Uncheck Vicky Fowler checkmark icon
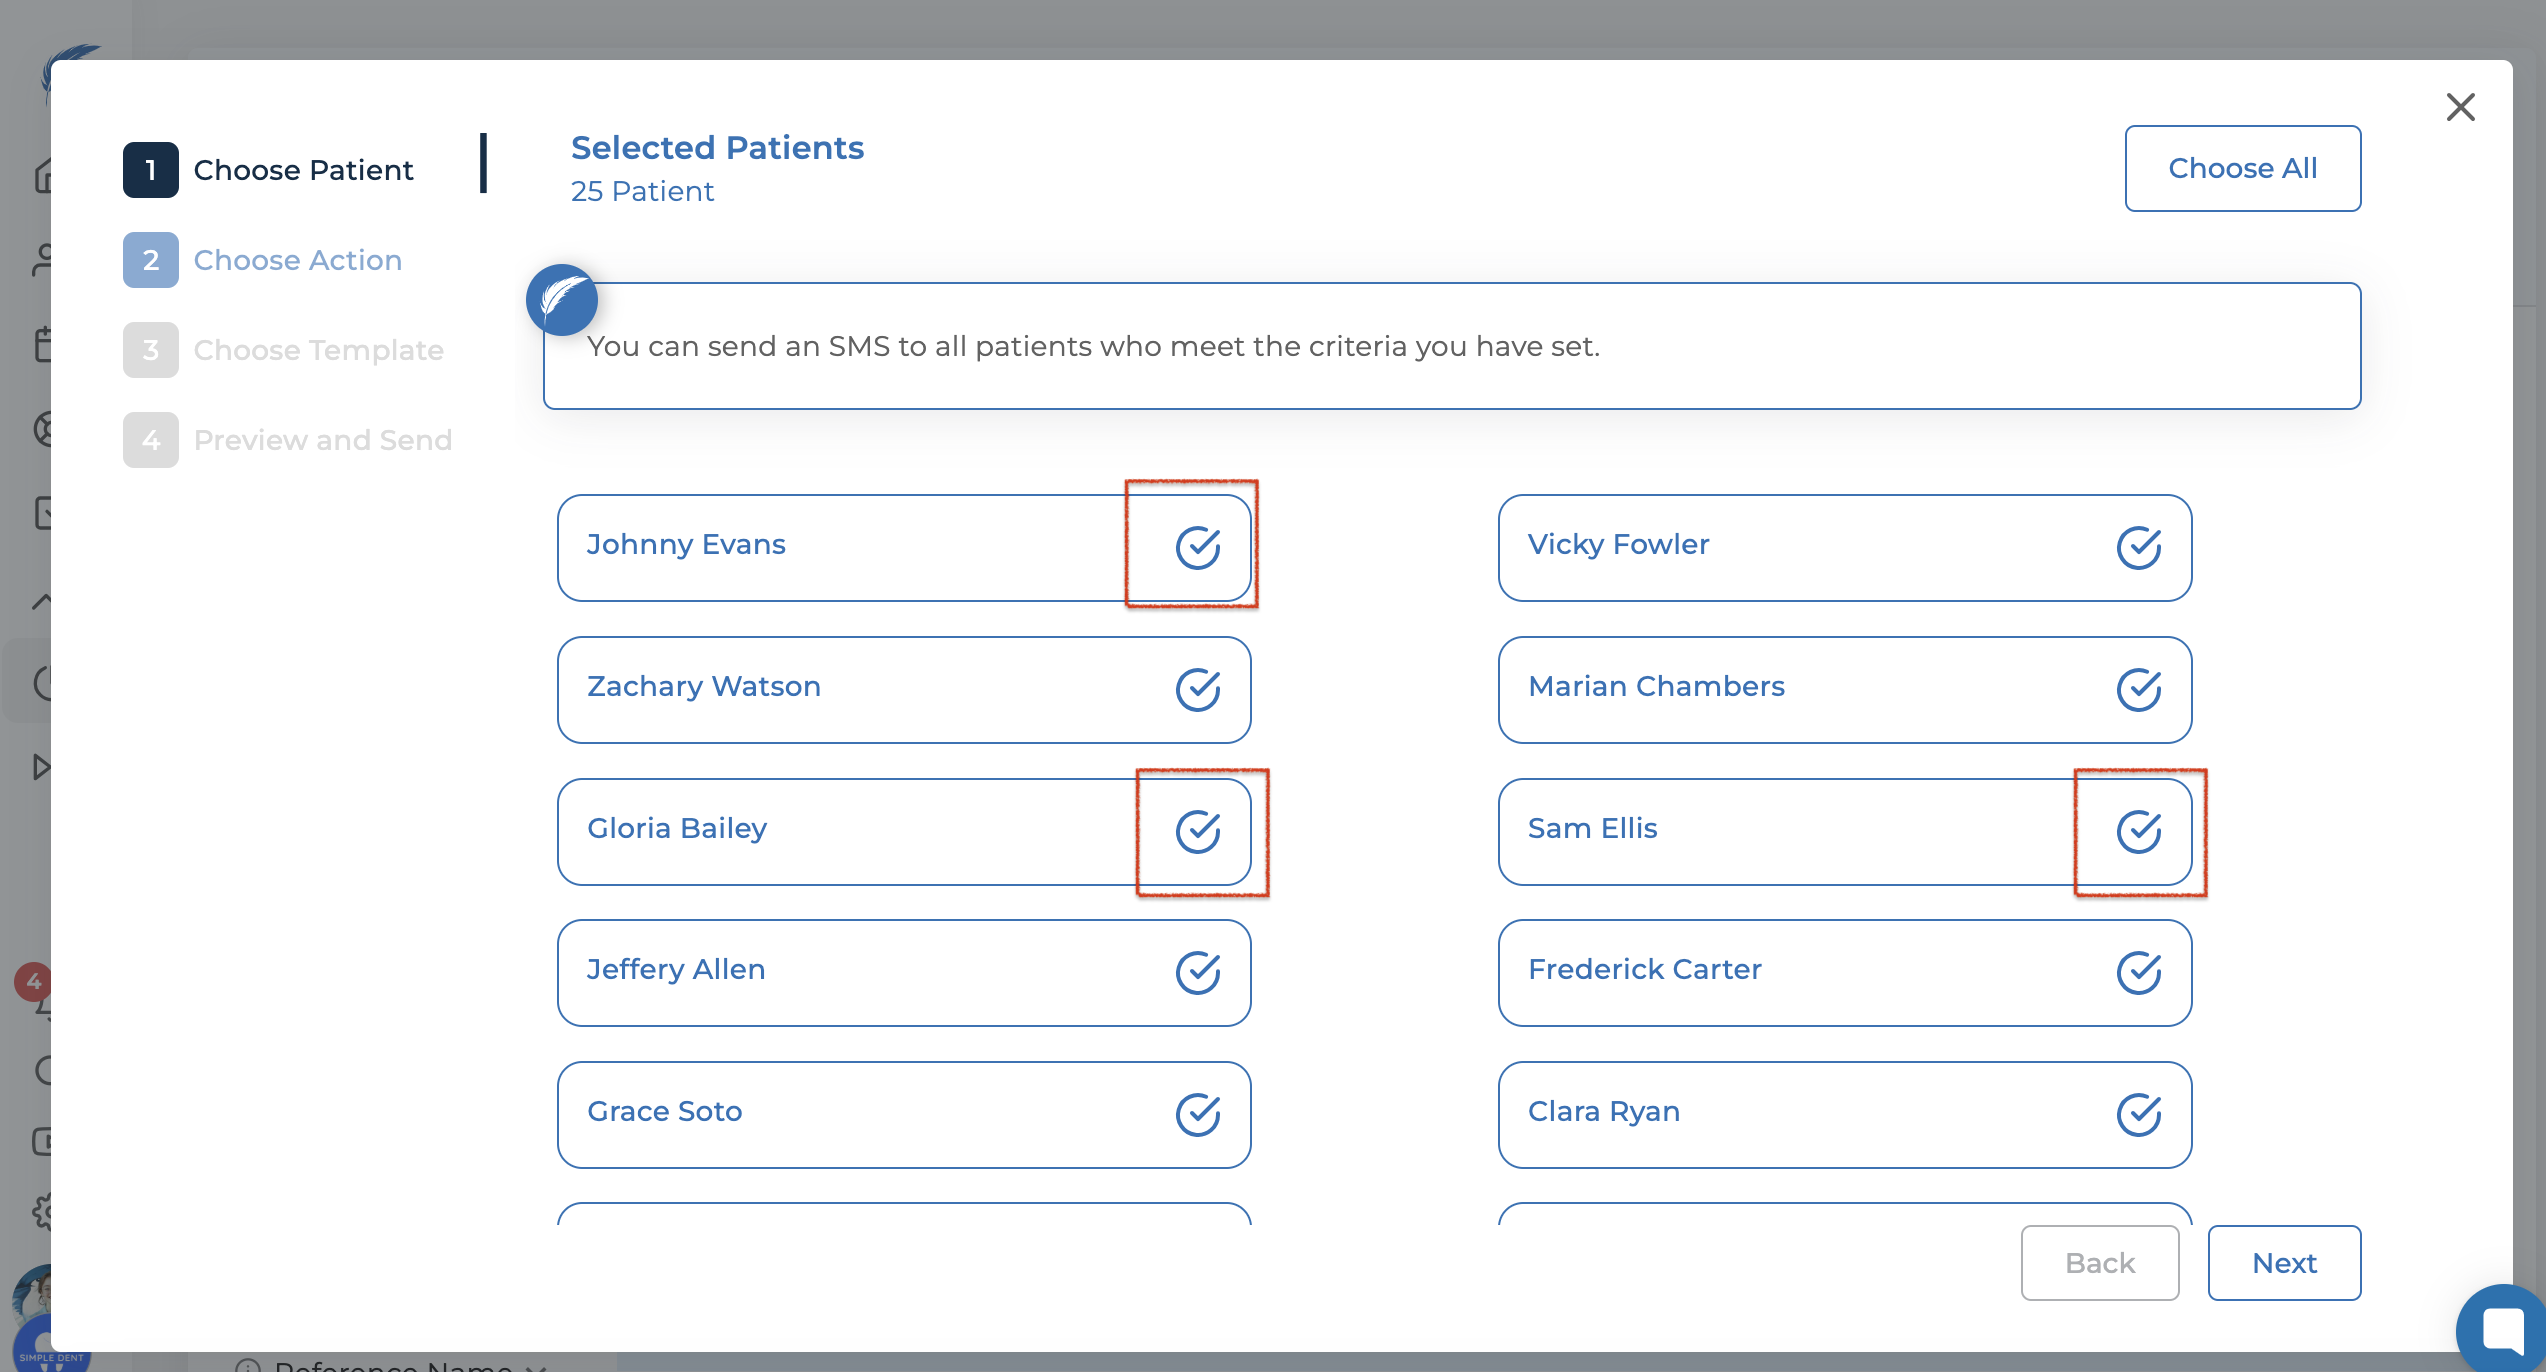The width and height of the screenshot is (2546, 1372). [x=2138, y=547]
